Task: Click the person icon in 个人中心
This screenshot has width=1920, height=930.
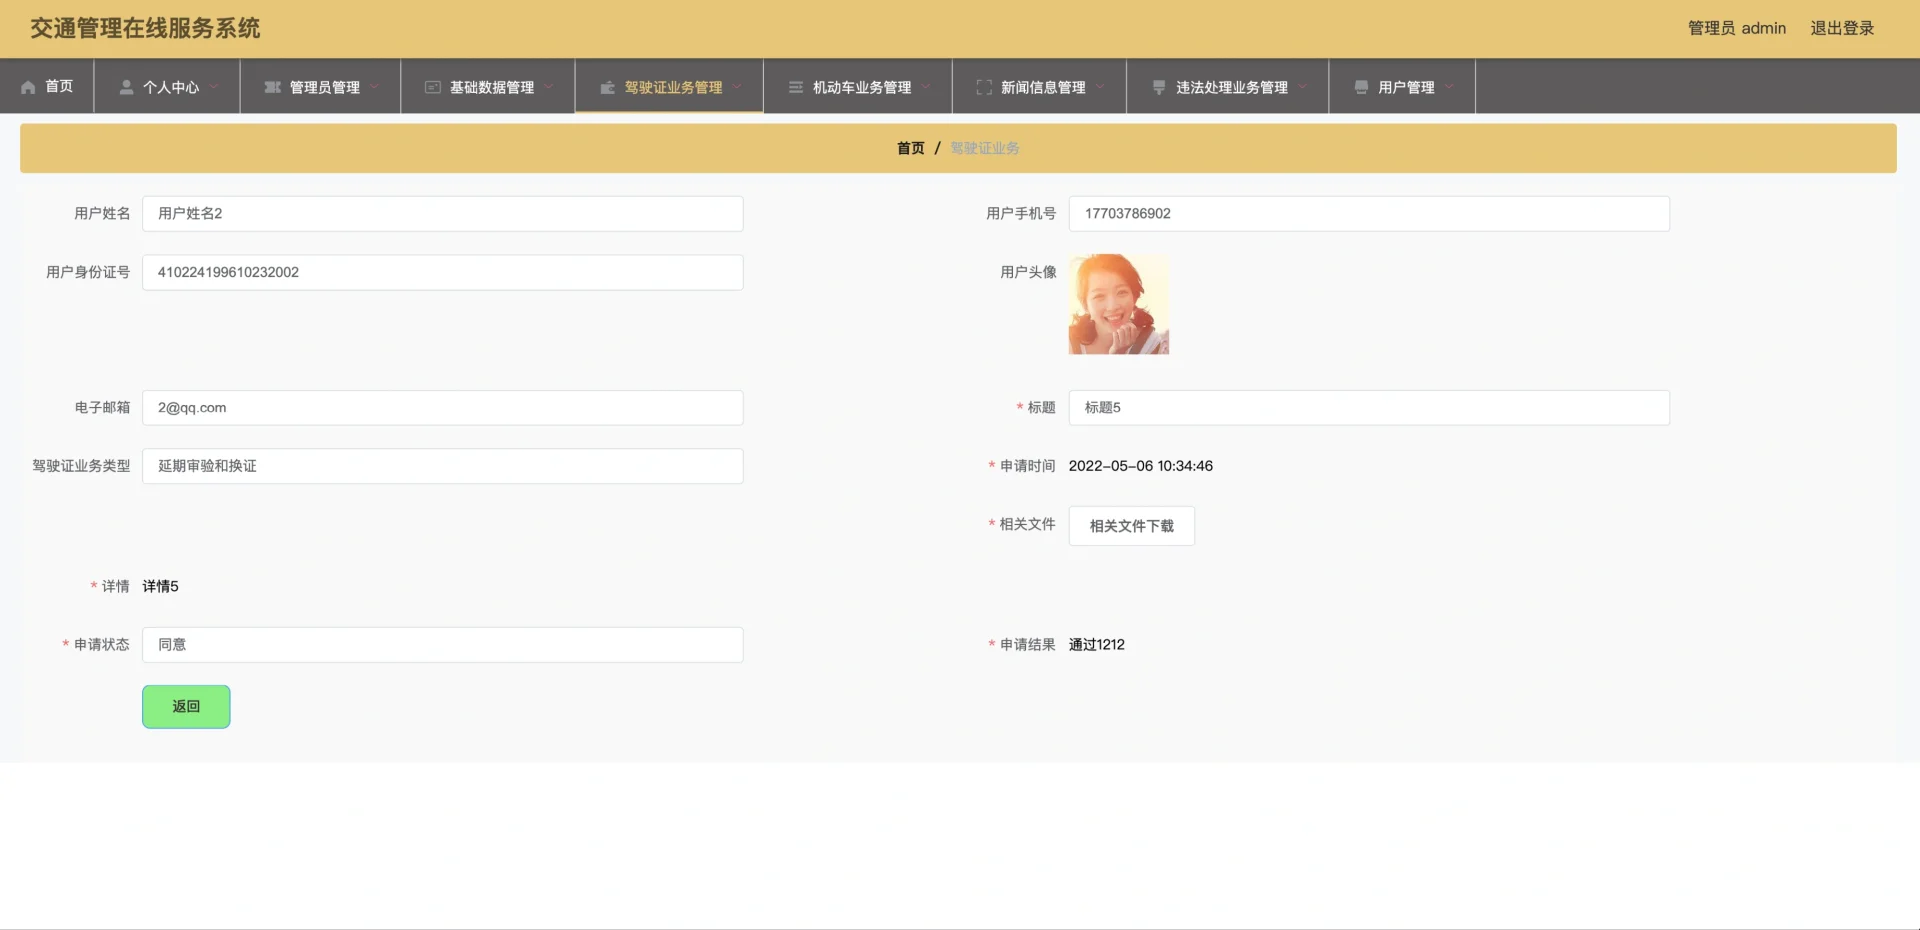Action: pyautogui.click(x=126, y=88)
